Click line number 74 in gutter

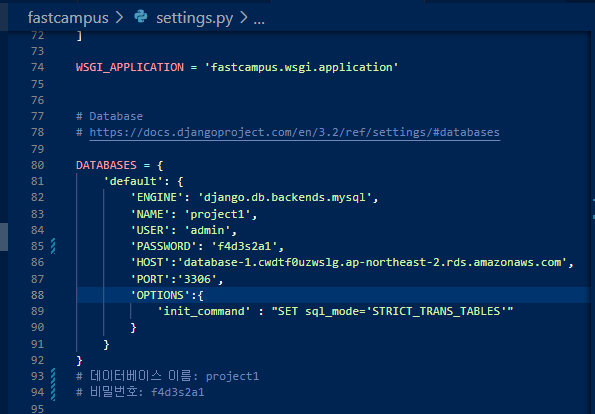pyautogui.click(x=37, y=67)
